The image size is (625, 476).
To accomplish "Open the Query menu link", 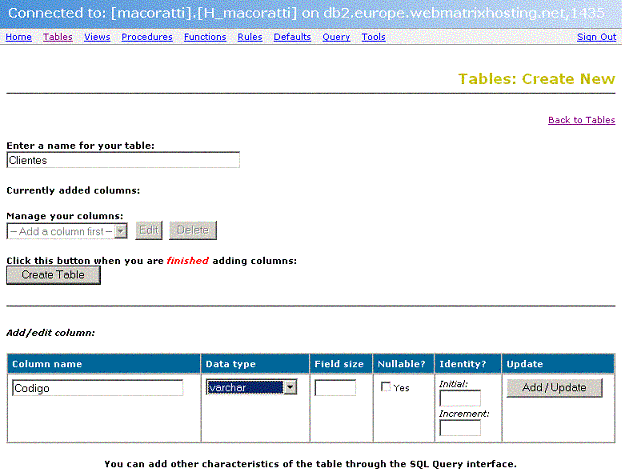I will [x=336, y=37].
